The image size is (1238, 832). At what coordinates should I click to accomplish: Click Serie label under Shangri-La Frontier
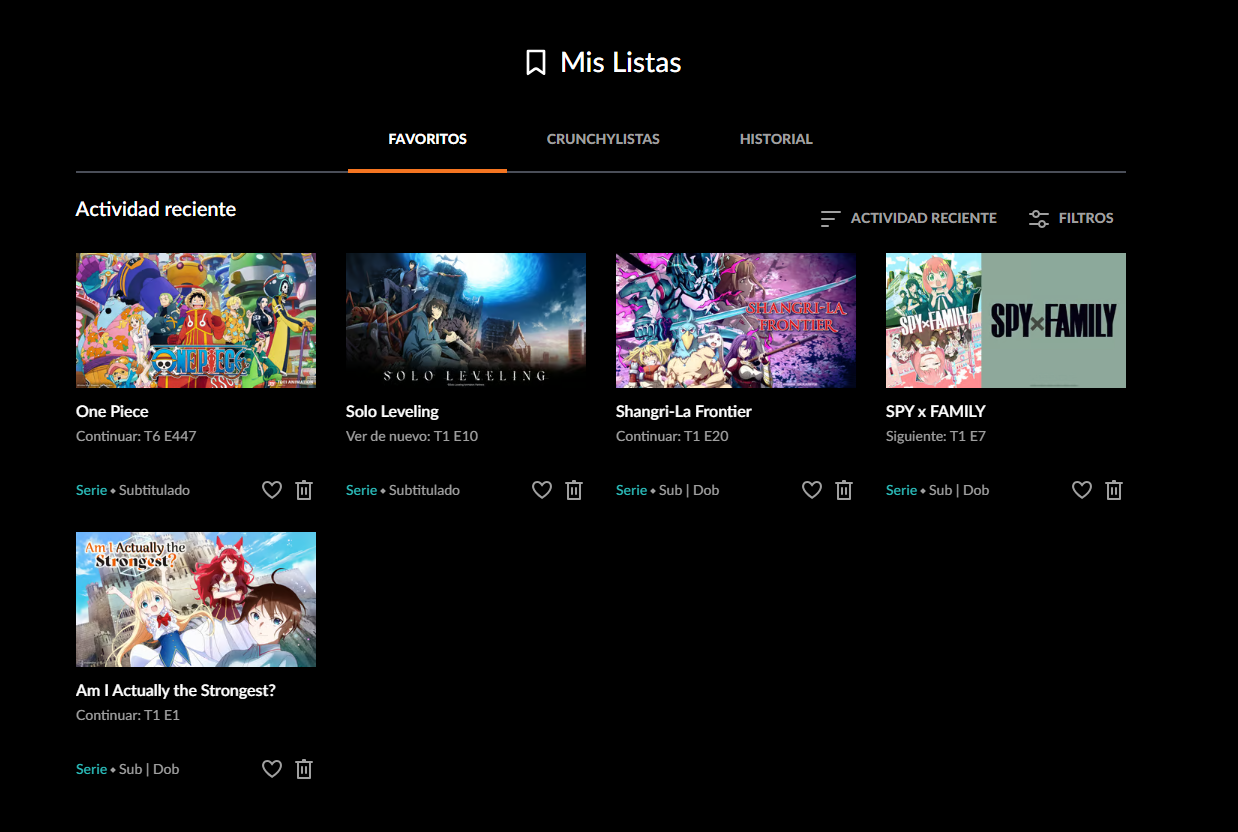pos(631,490)
